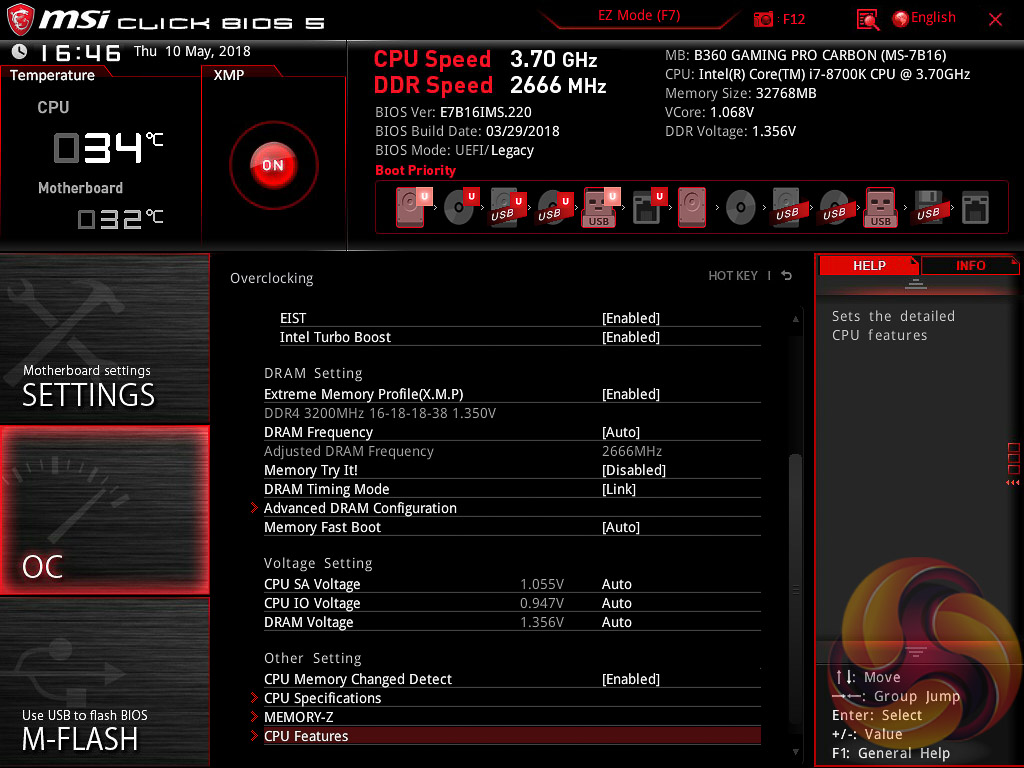Click the globe language icon
1024x768 pixels.
901,19
